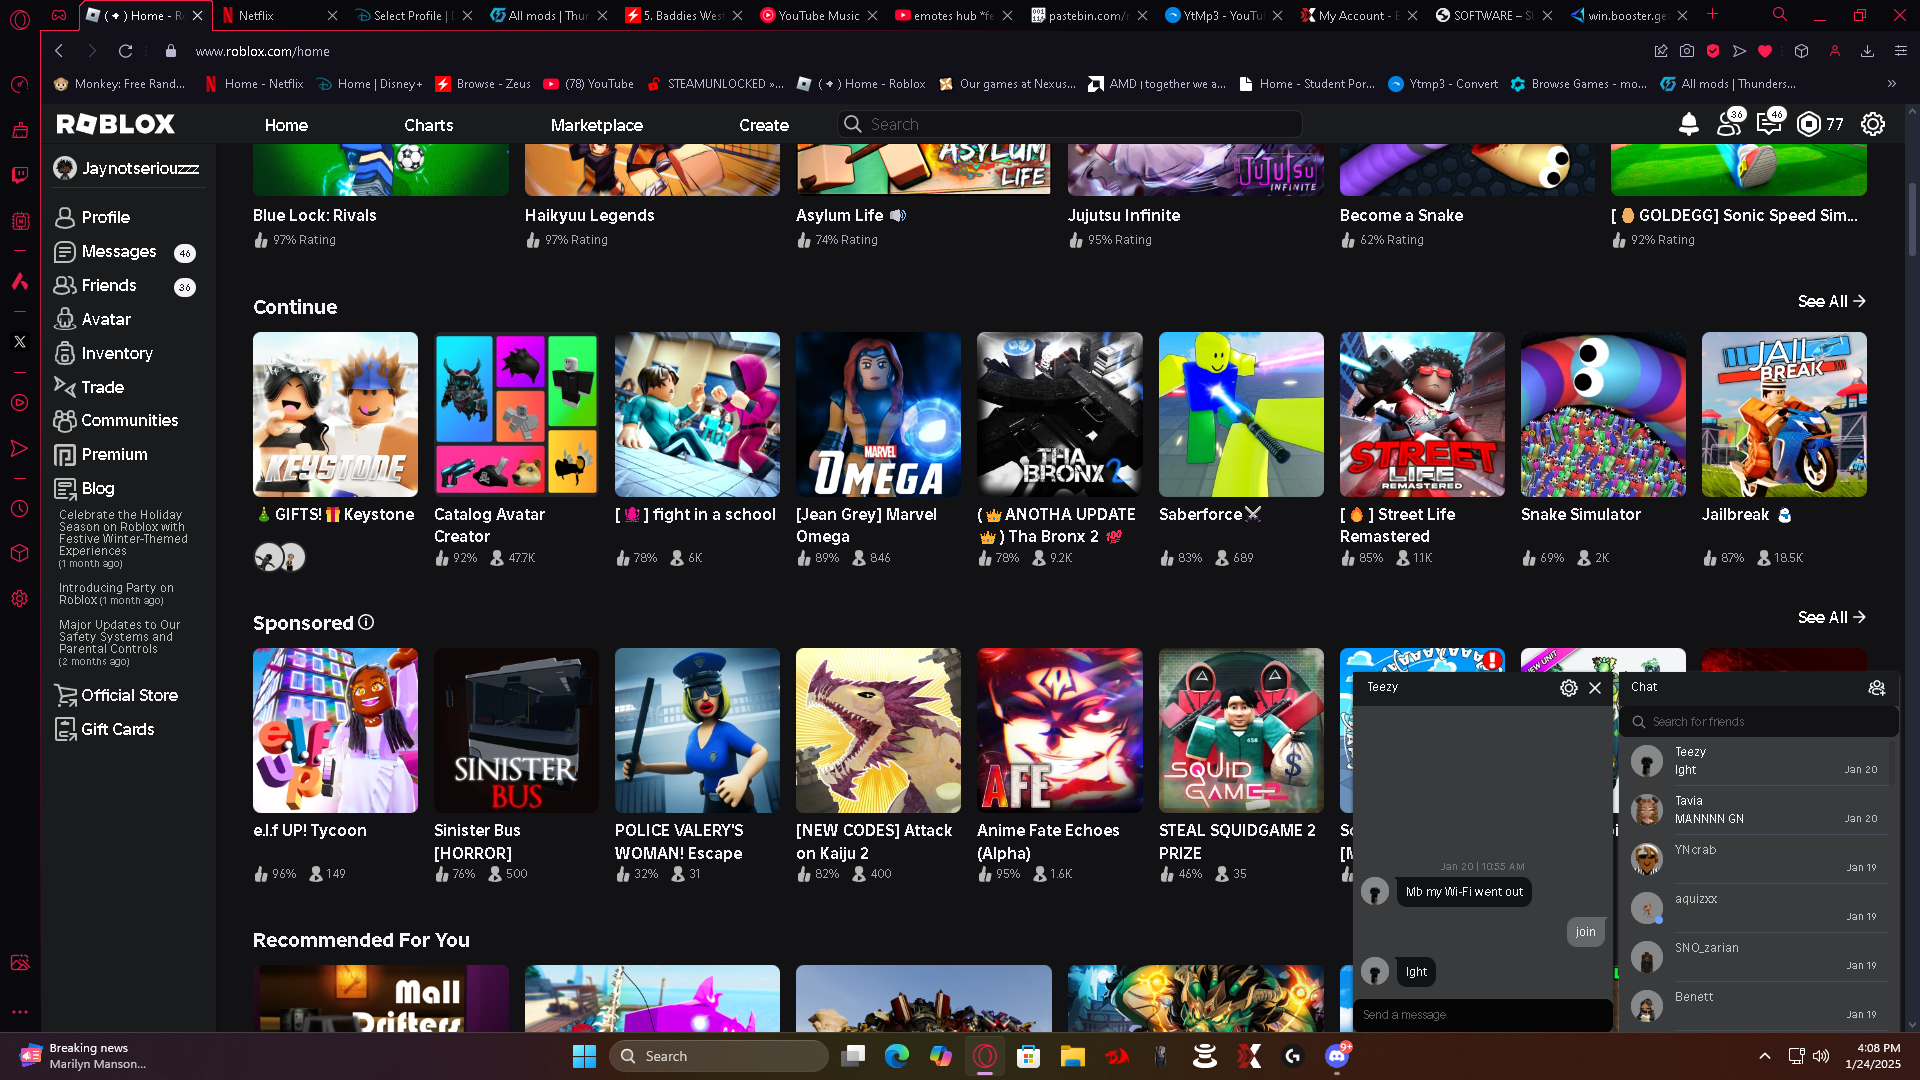This screenshot has height=1080, width=1920.
Task: Click the create chat group icon
Action: [1876, 688]
